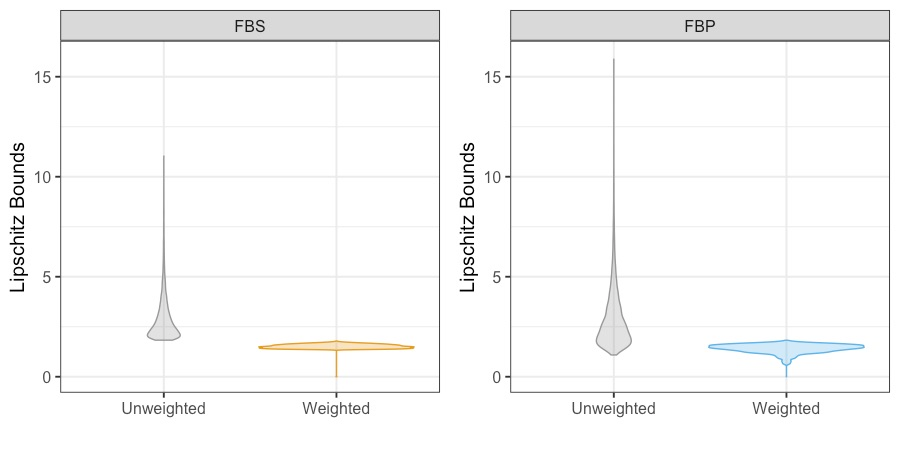Select the blue Weighted violin in FBP panel
Viewport: 900px width, 450px height.
coord(786,347)
